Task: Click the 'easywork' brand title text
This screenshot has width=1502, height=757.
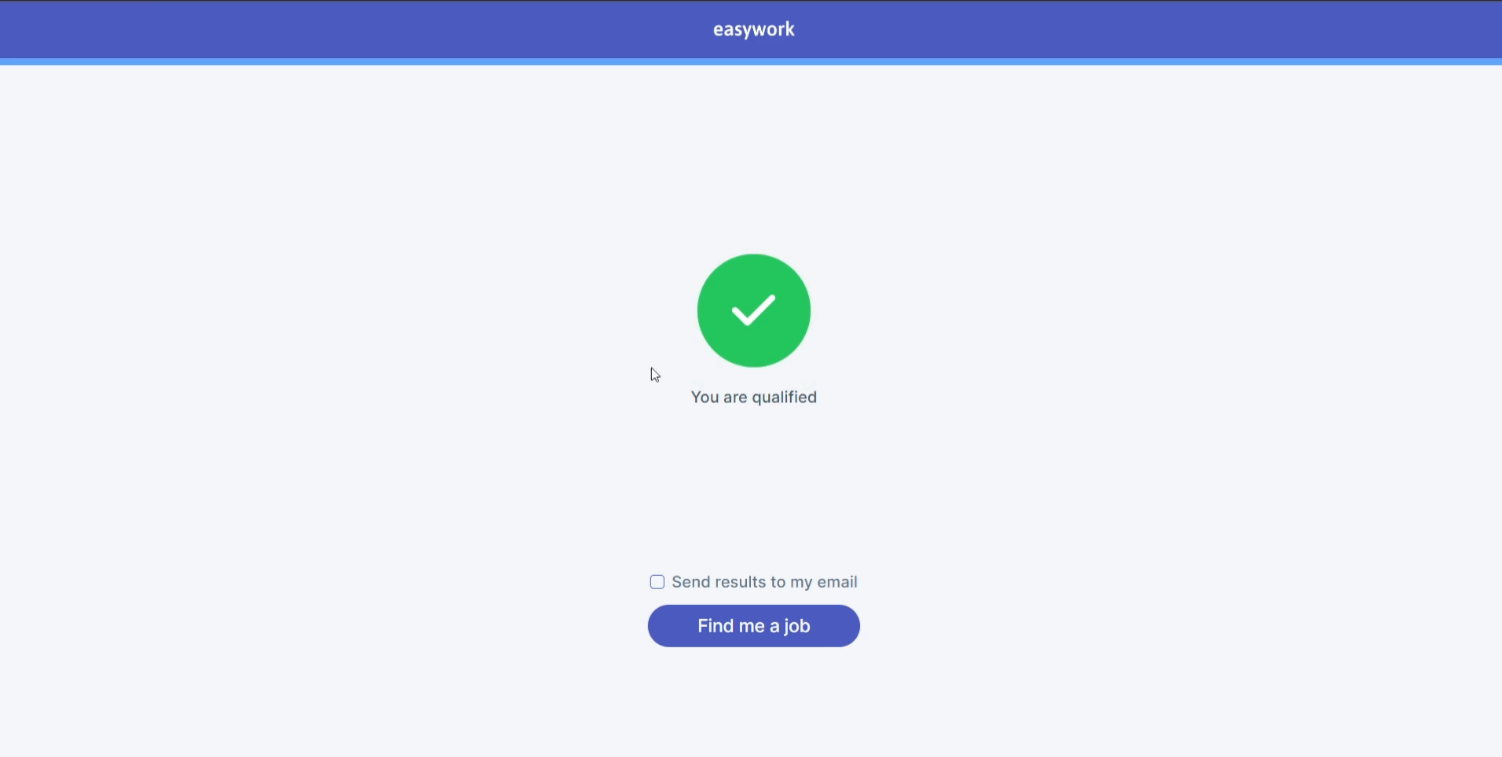Action: (754, 29)
